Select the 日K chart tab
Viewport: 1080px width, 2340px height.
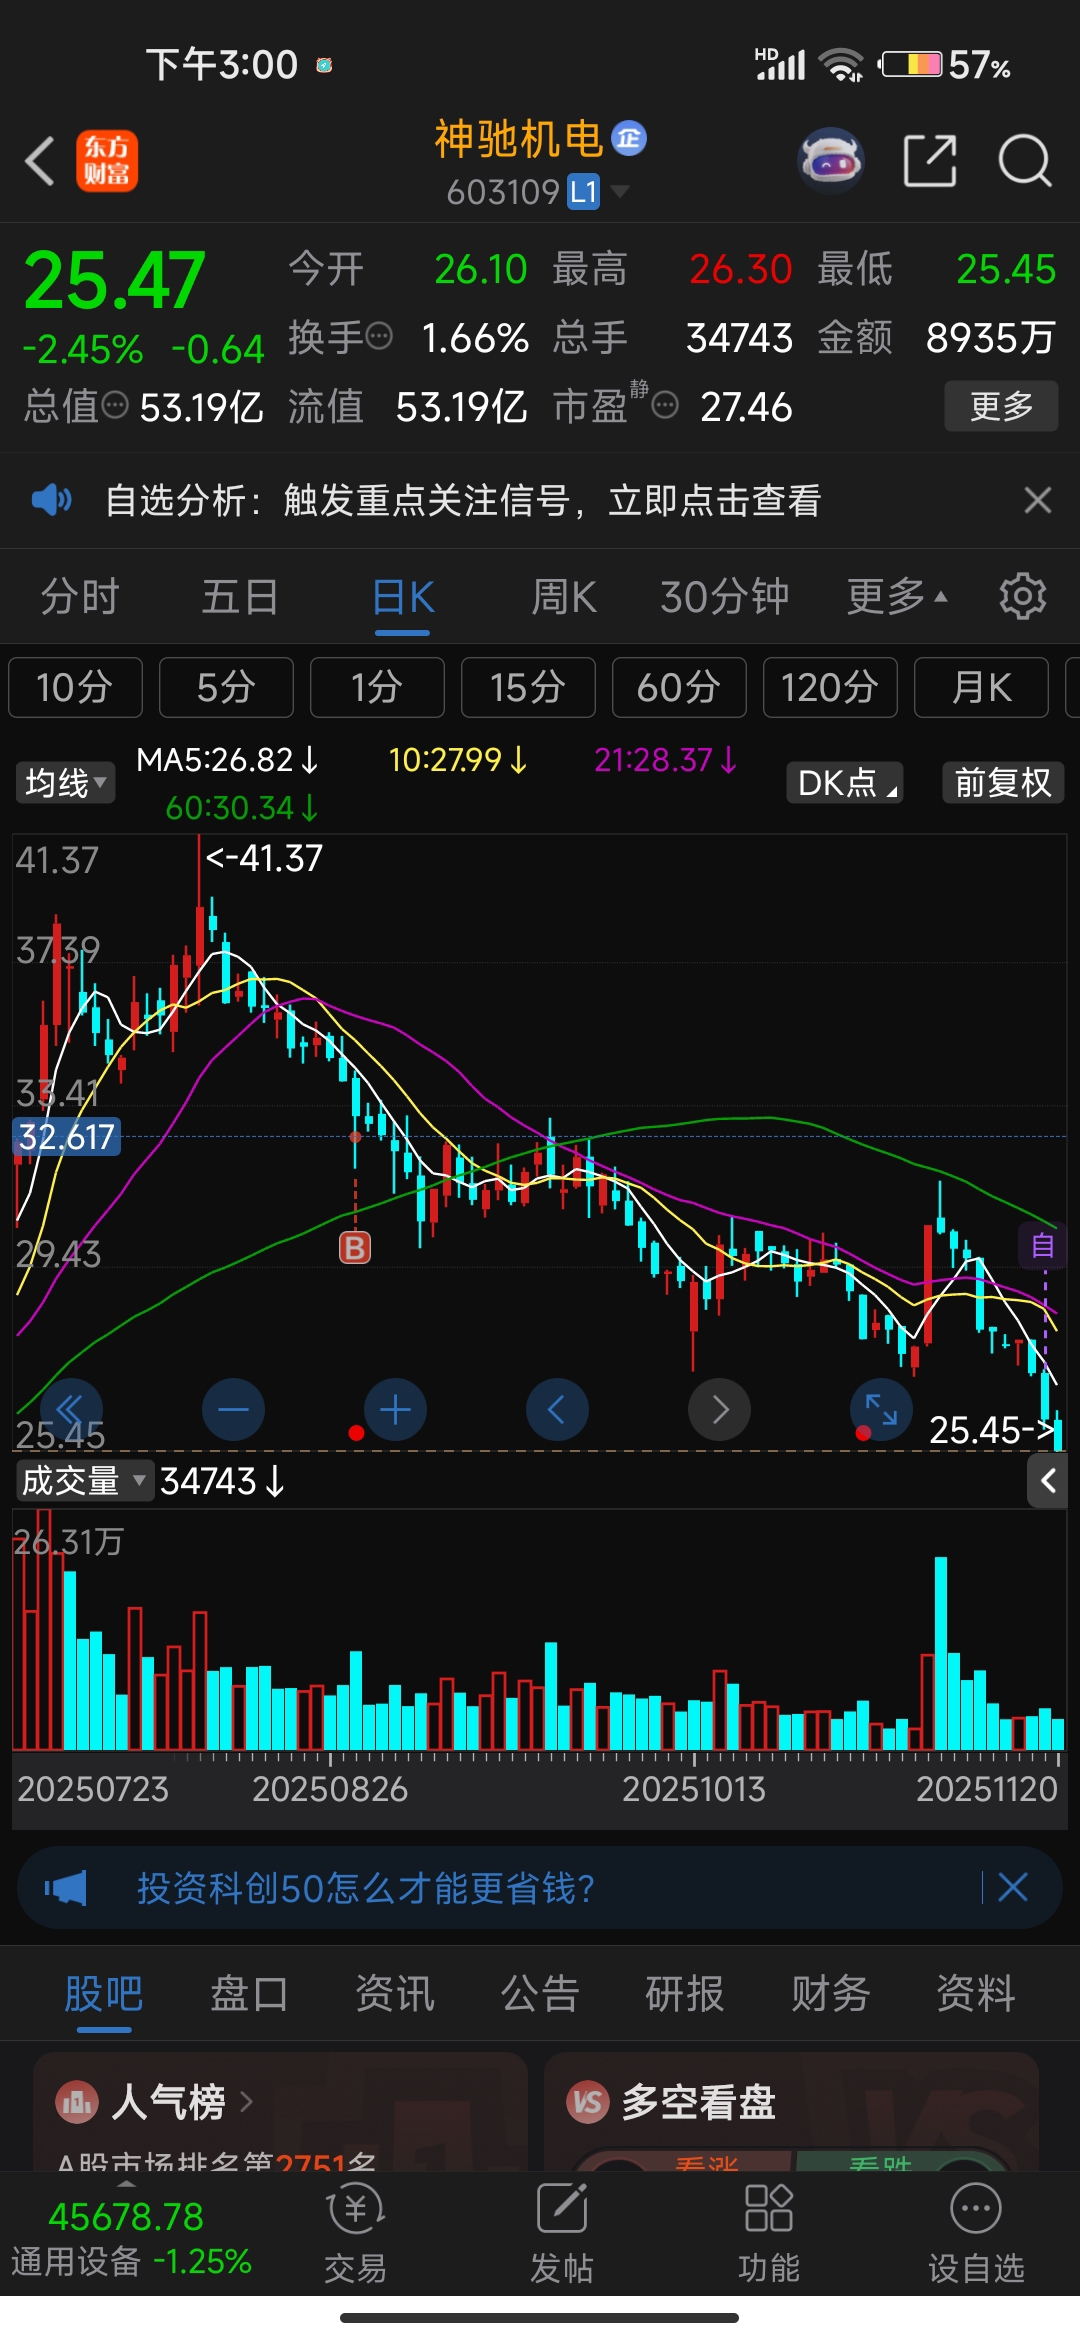click(403, 597)
